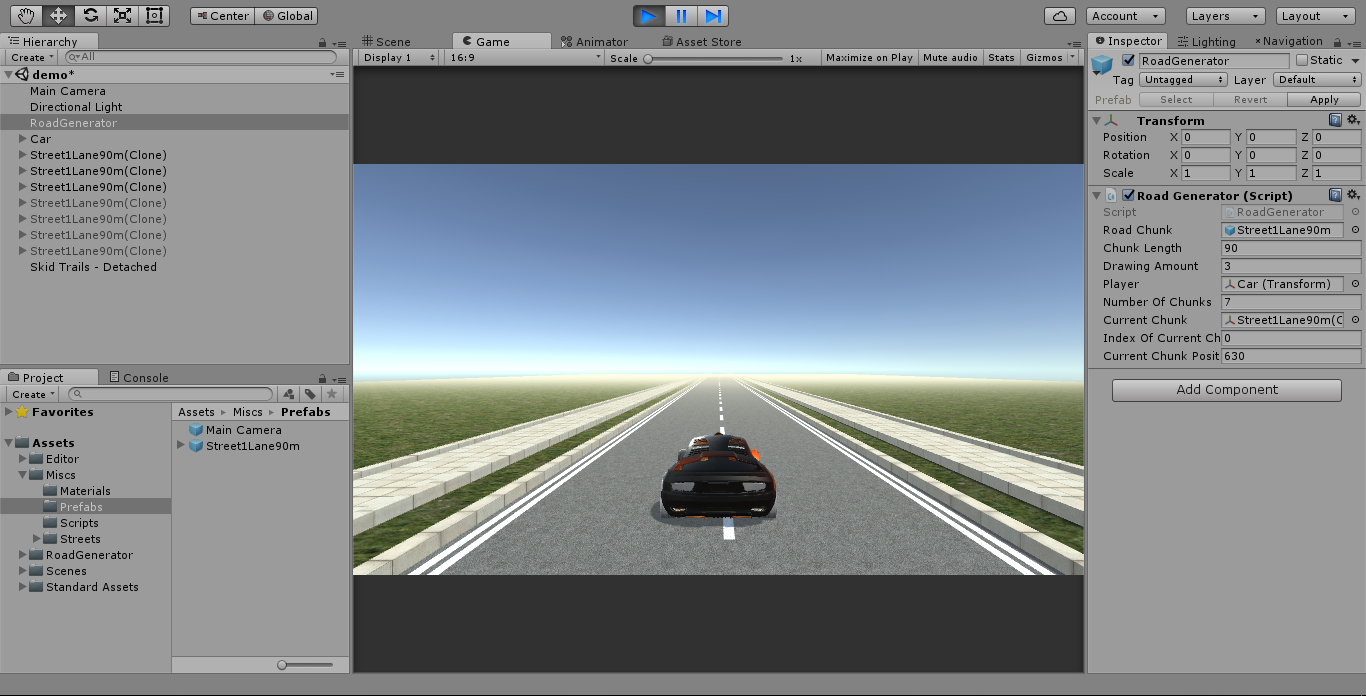Open the Layers dropdown
The image size is (1366, 696).
(1226, 16)
